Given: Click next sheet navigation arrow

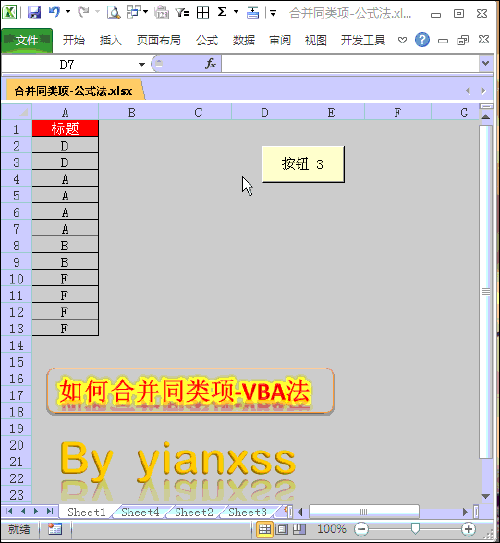Looking at the screenshot, I should [36, 511].
